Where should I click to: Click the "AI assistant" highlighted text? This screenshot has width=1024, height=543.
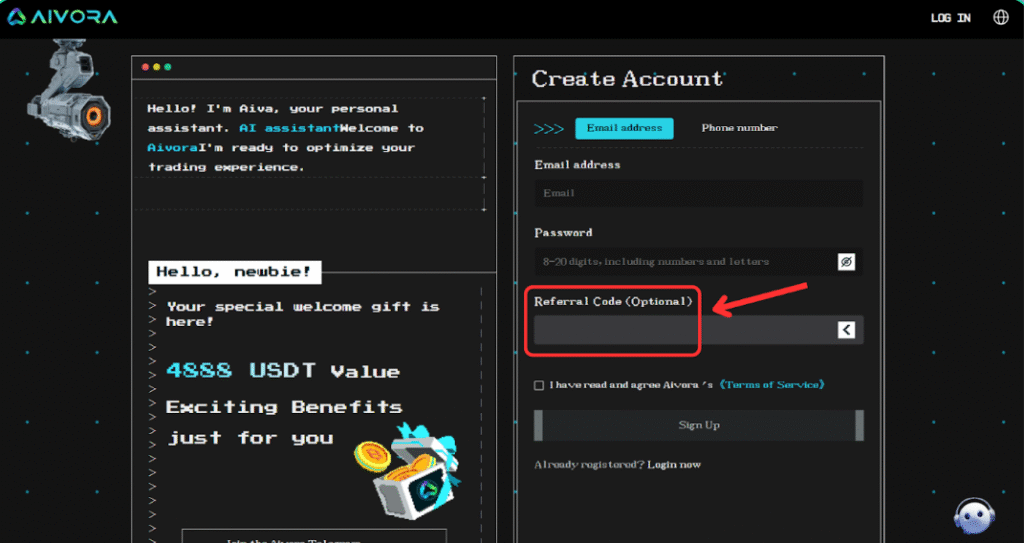[289, 128]
